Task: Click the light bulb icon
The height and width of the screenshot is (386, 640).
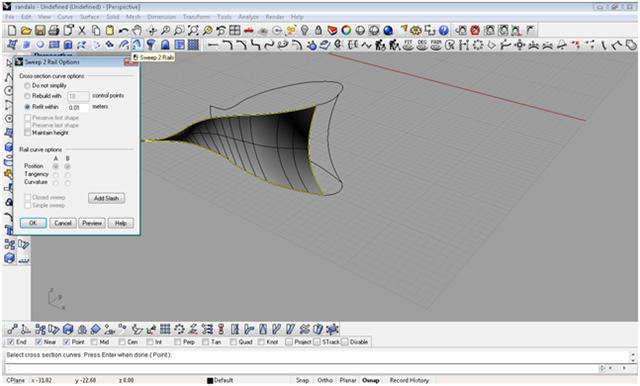Action: [x=304, y=31]
